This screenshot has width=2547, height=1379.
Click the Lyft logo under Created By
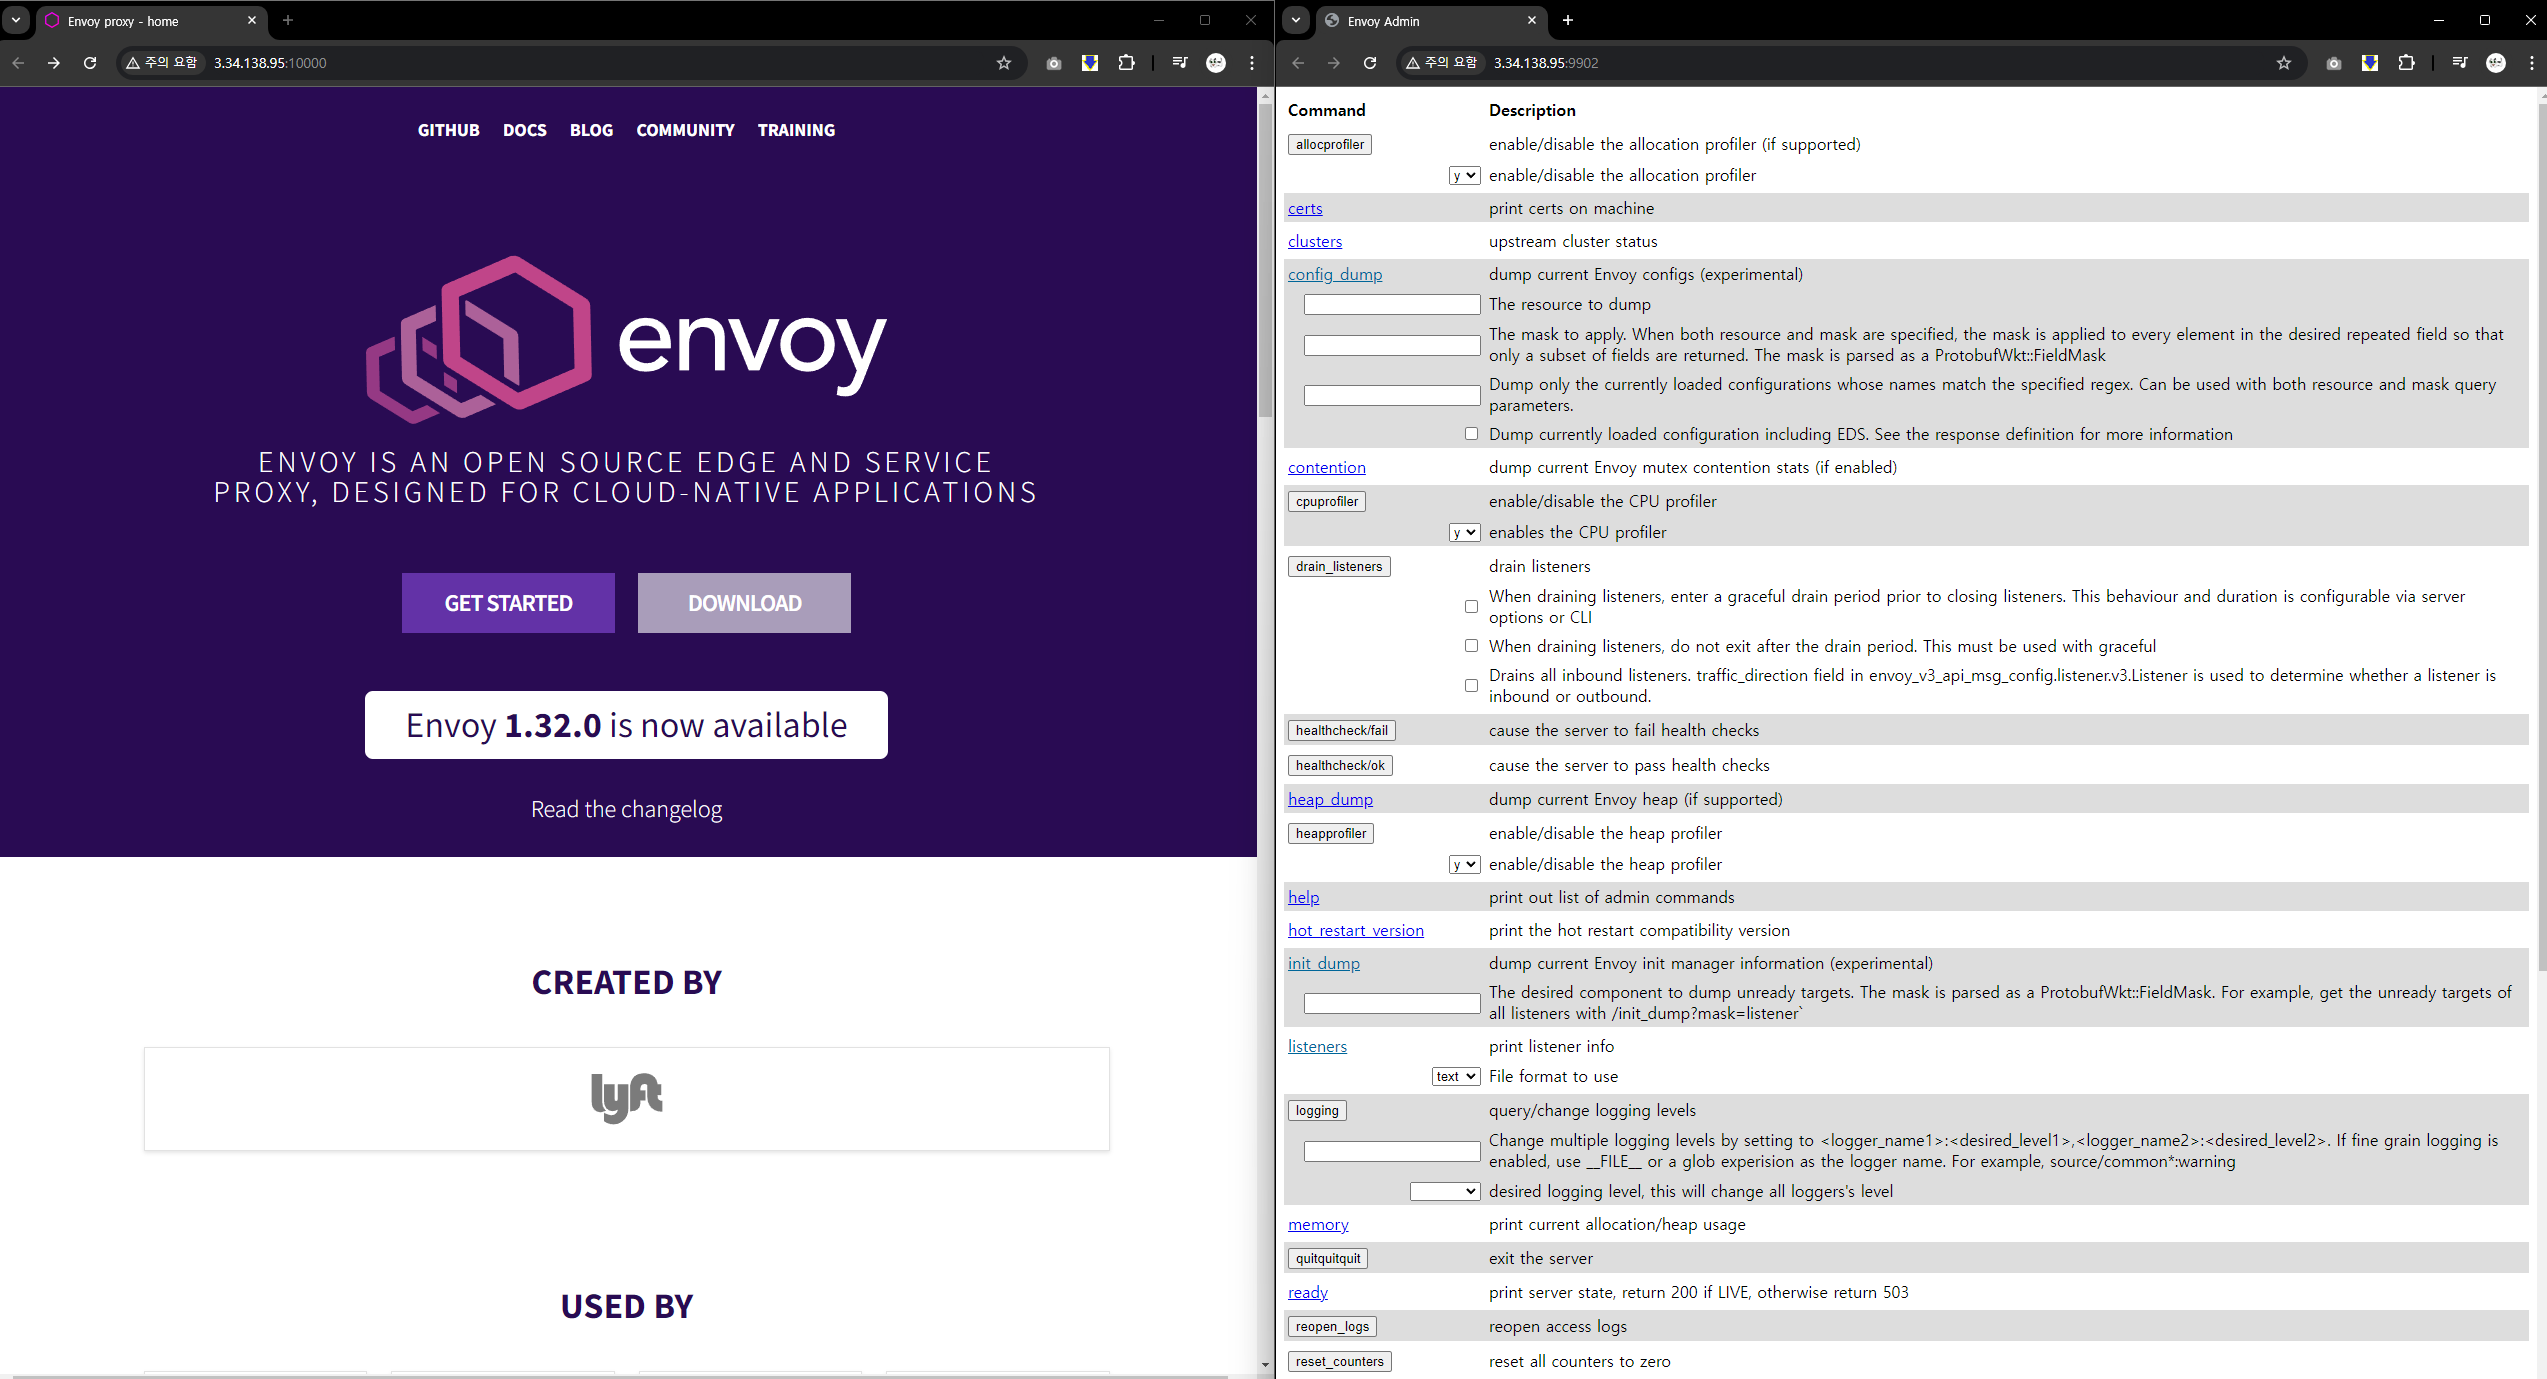[x=626, y=1098]
